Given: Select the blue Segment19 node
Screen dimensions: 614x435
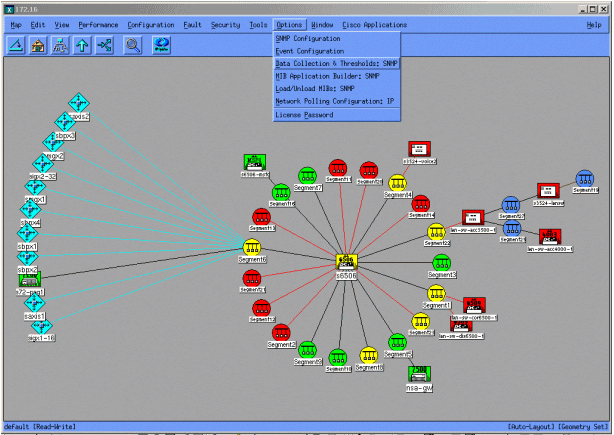Looking at the screenshot, I should pyautogui.click(x=585, y=179).
